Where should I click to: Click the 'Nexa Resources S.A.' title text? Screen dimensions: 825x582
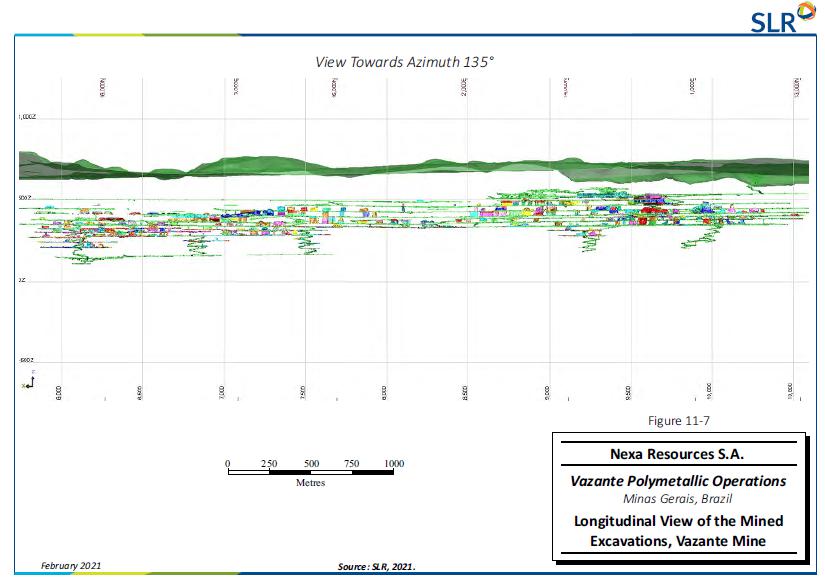tap(677, 454)
